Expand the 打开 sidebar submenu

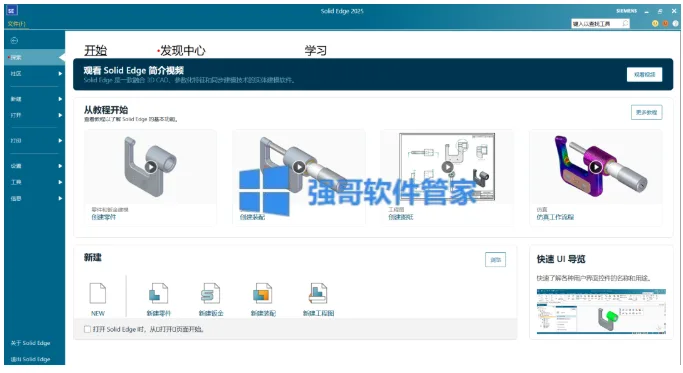tap(60, 115)
